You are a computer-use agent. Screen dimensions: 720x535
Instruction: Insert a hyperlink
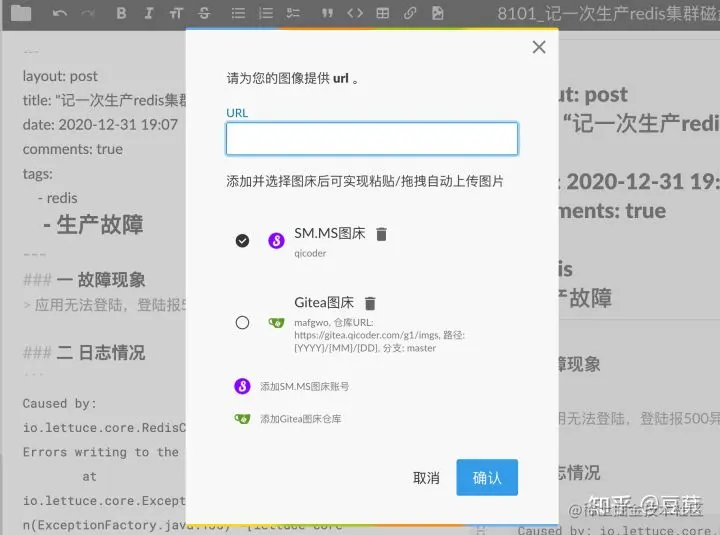coord(410,13)
